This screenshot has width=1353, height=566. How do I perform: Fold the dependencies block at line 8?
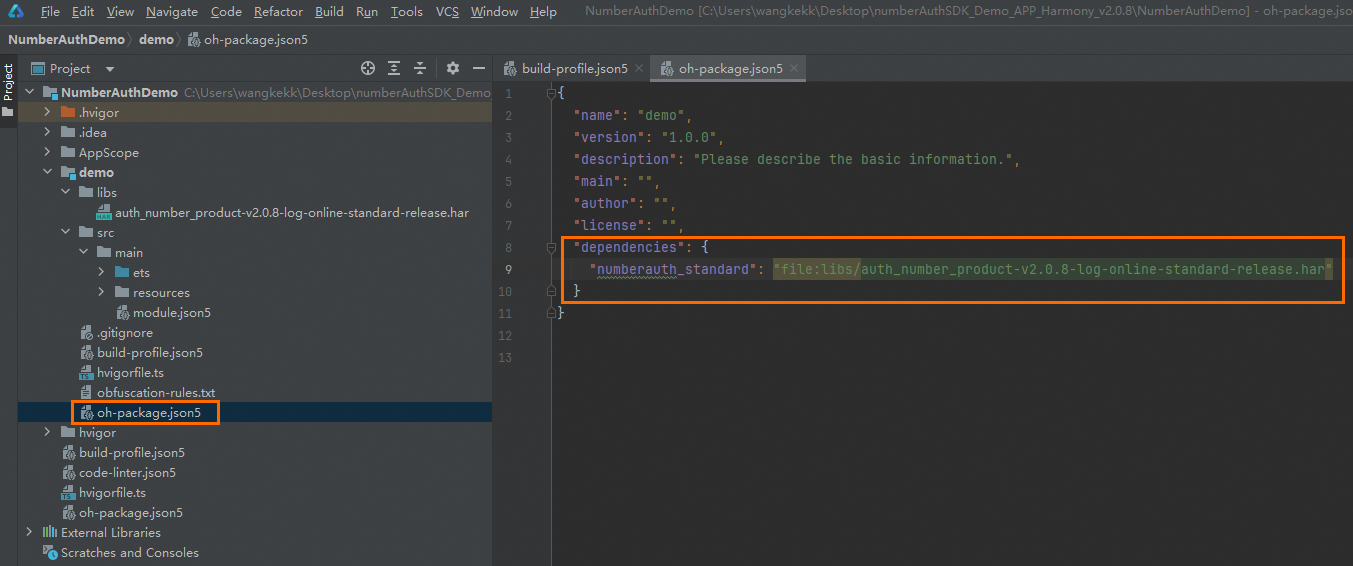pyautogui.click(x=551, y=247)
